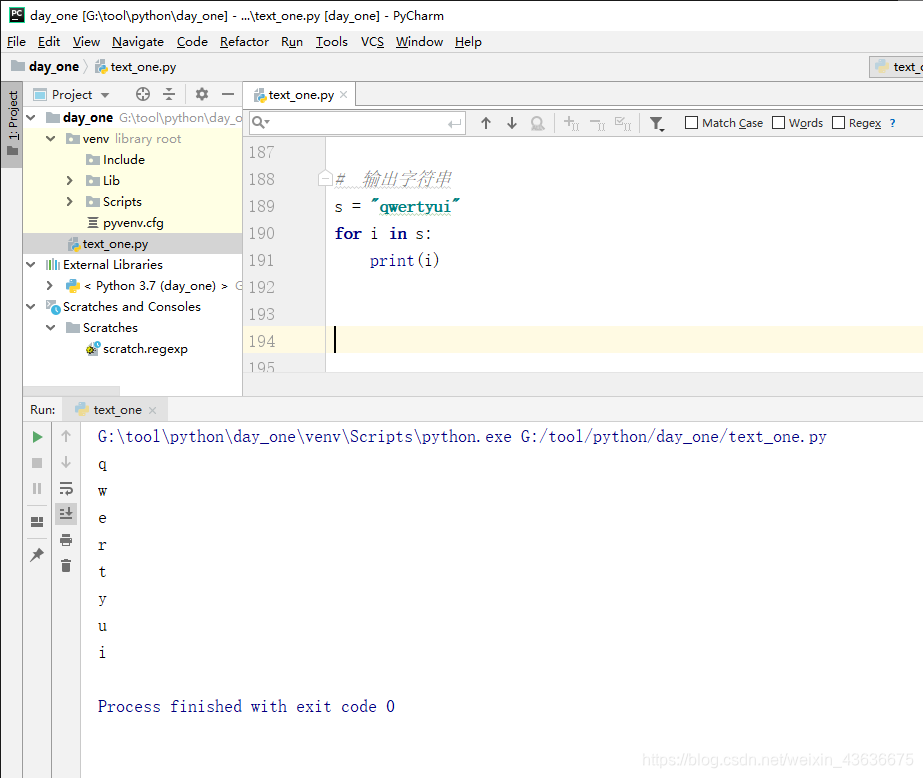Open the Refactor menu
The height and width of the screenshot is (778, 923).
click(244, 42)
